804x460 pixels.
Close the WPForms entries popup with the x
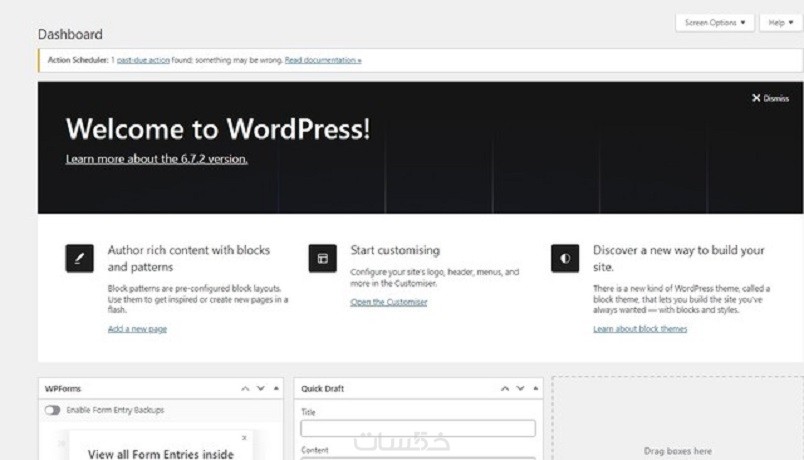(x=244, y=437)
